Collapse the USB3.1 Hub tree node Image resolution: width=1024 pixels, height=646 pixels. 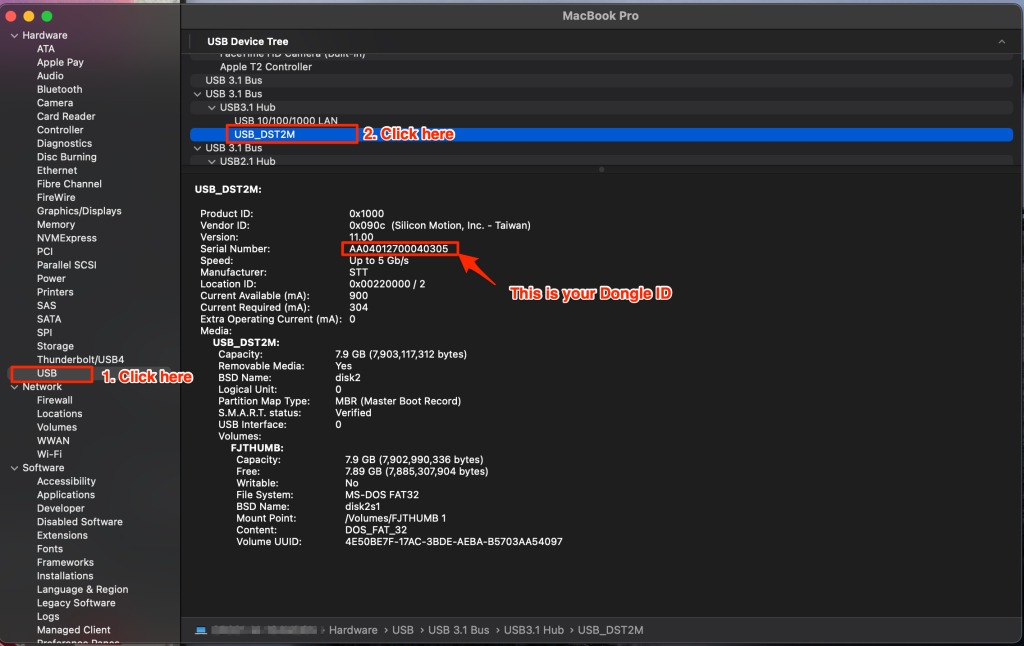pos(212,108)
